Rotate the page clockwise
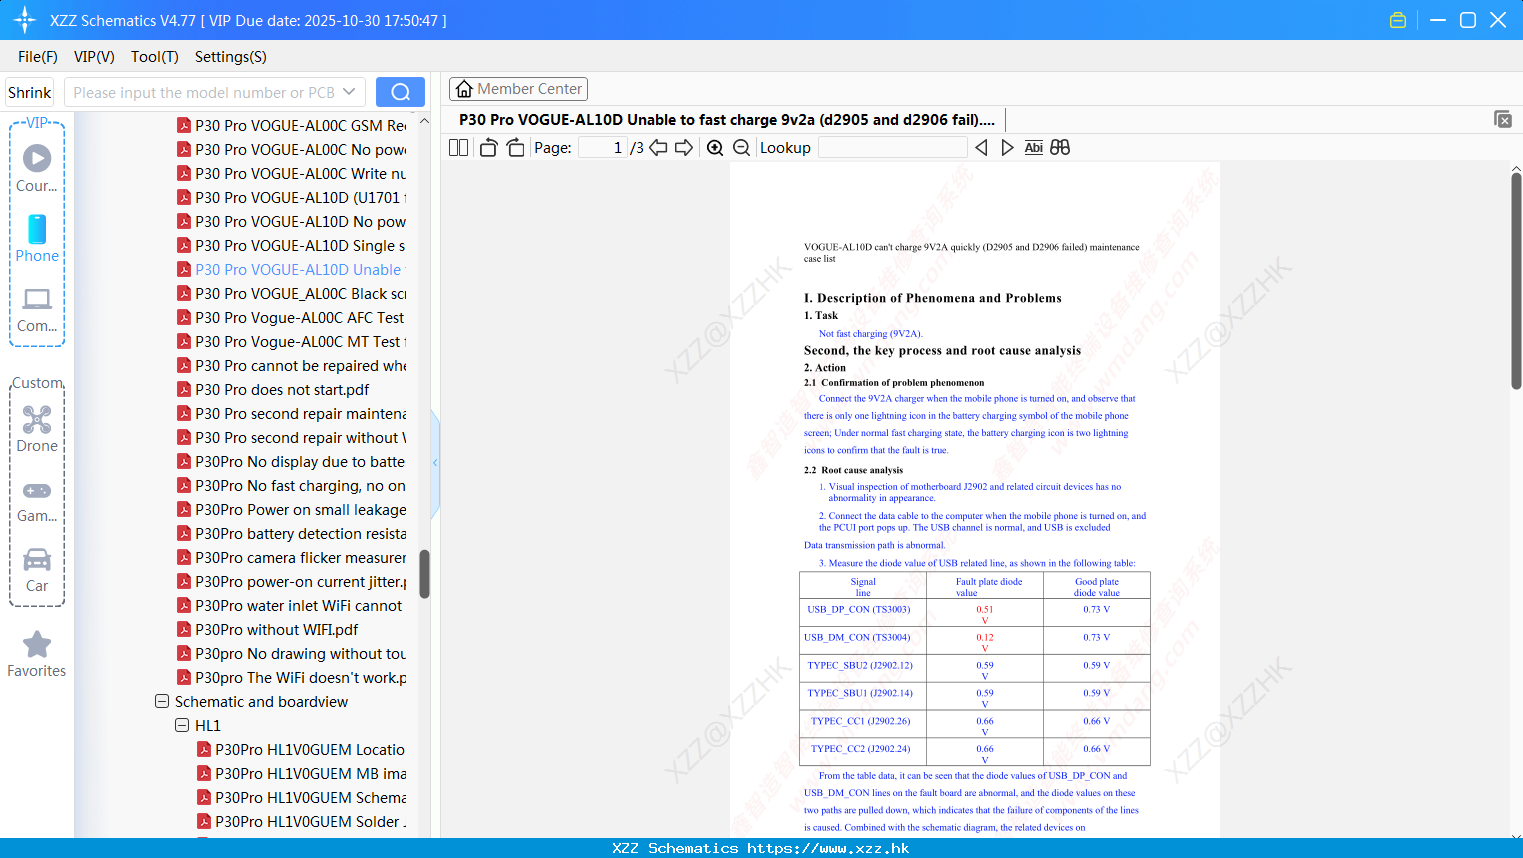Viewport: 1523px width, 858px height. pyautogui.click(x=515, y=148)
